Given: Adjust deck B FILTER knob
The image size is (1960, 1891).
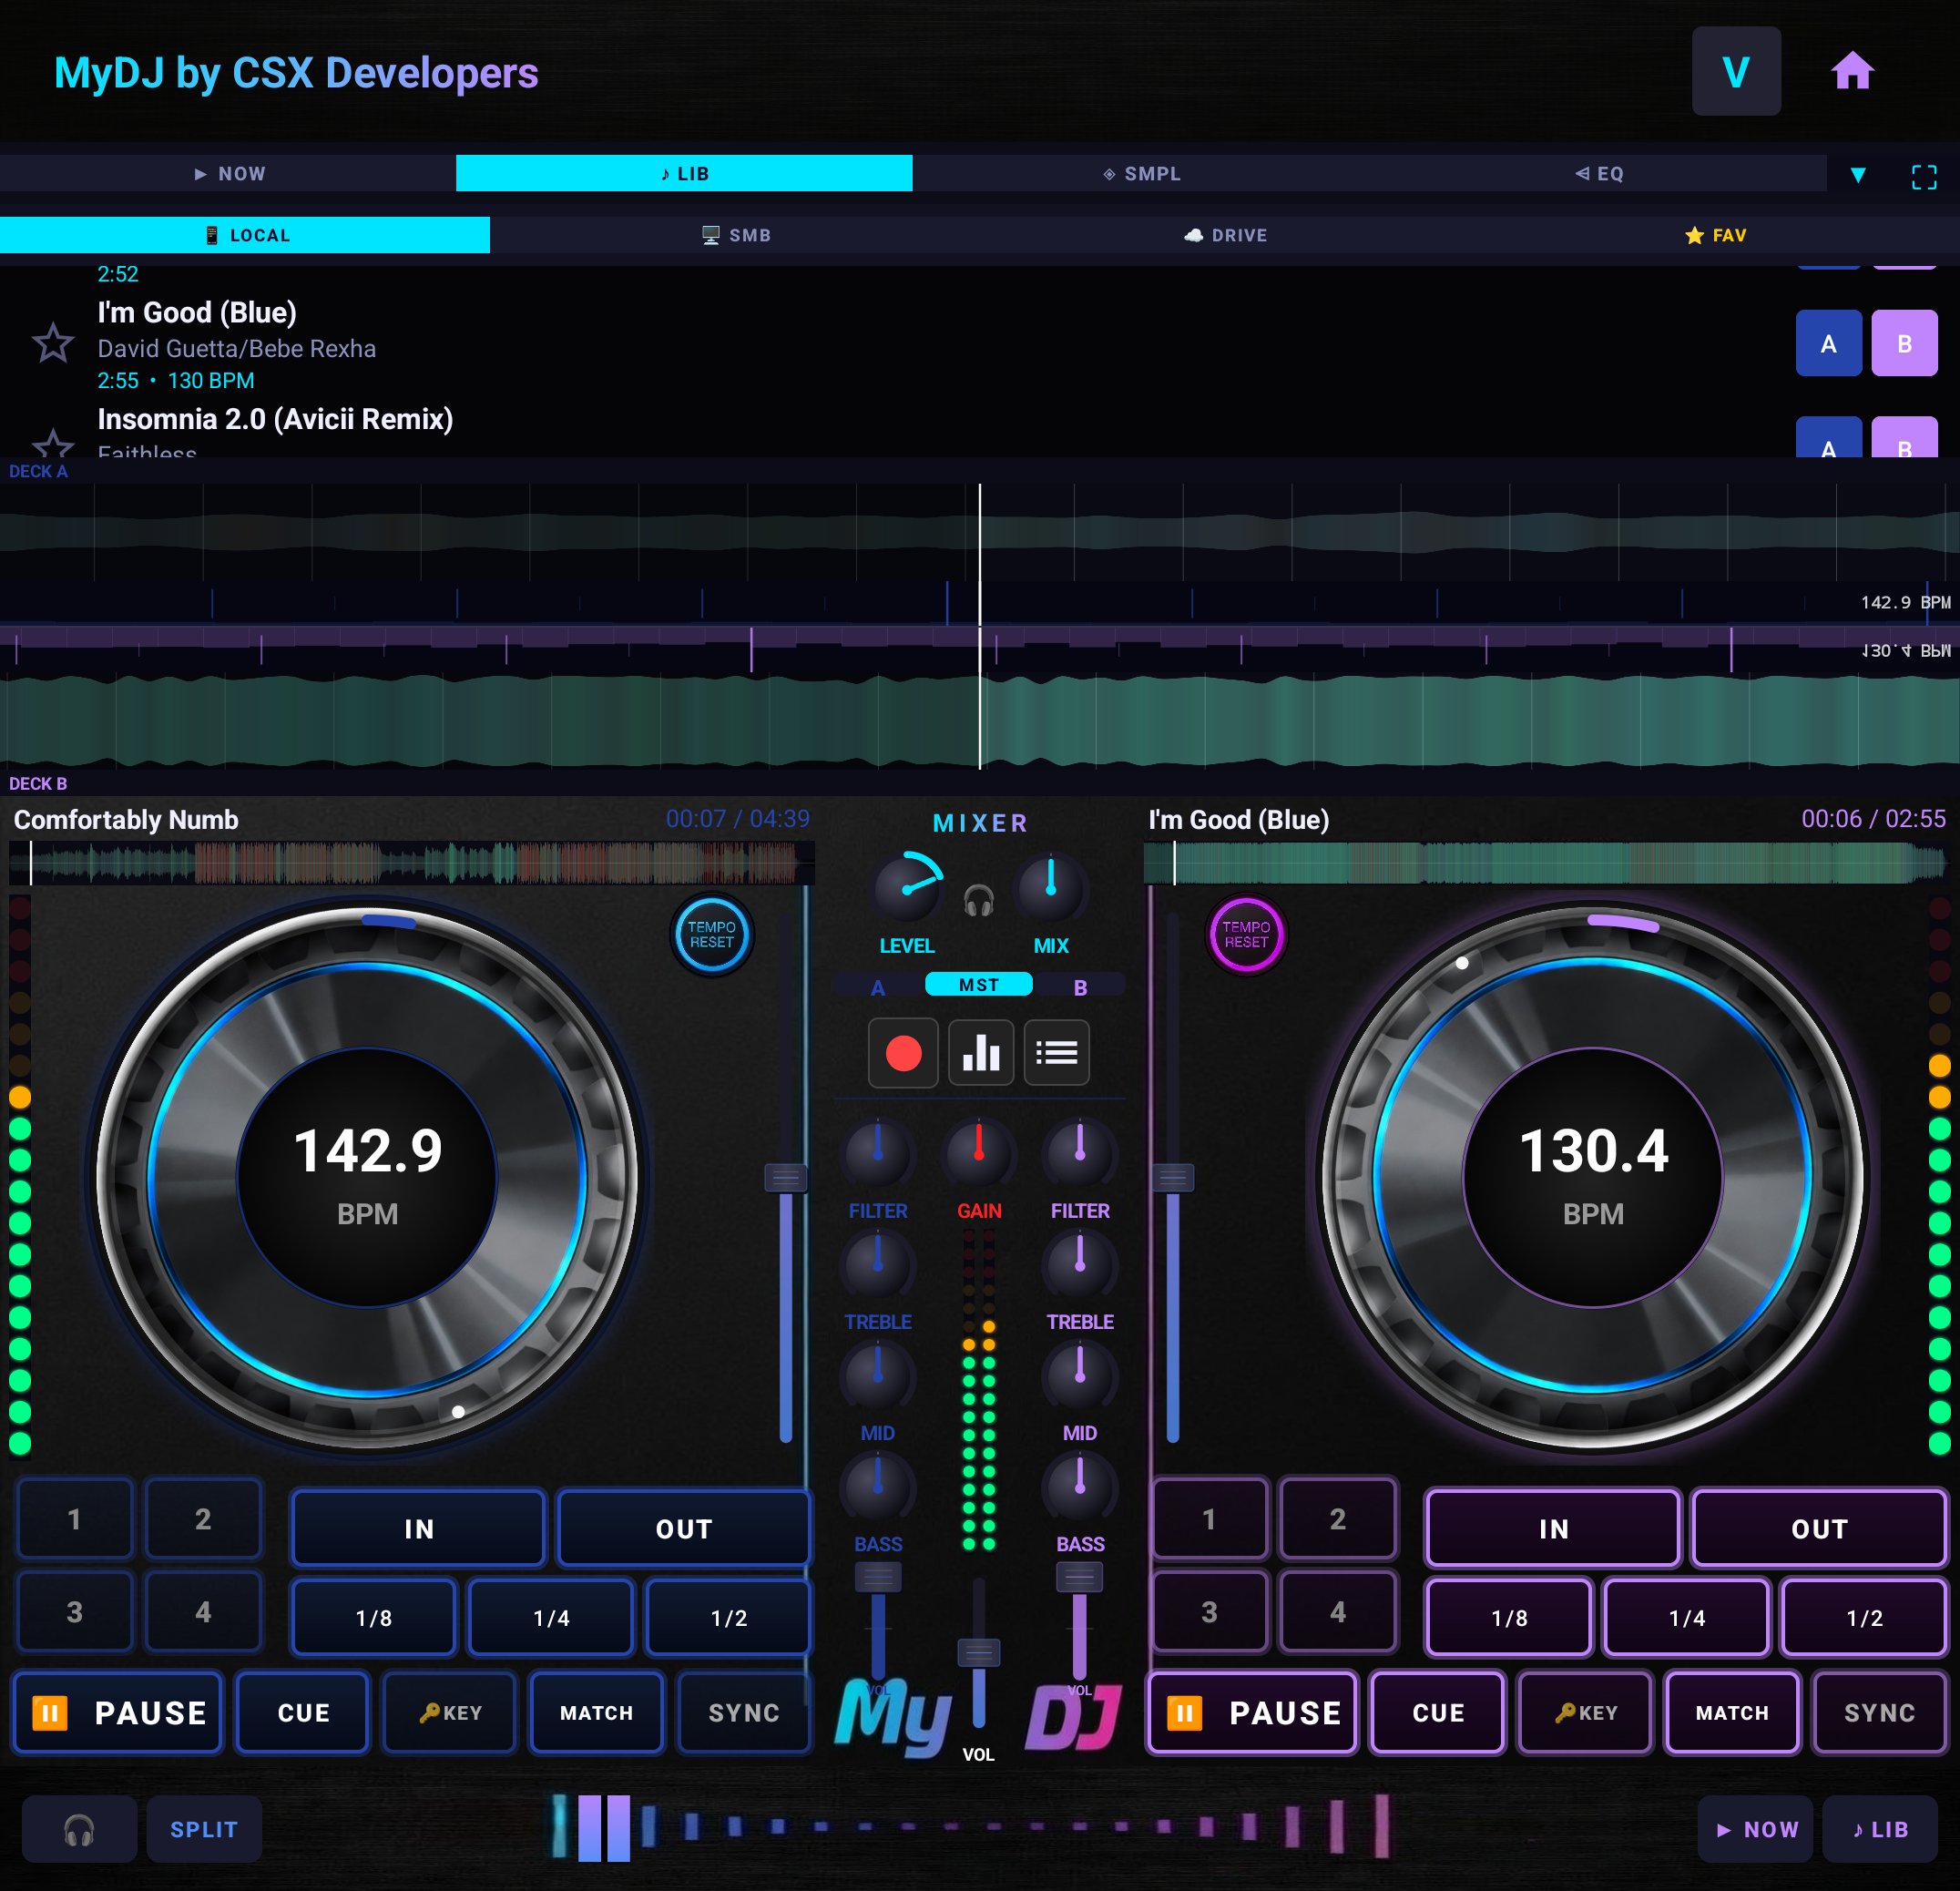Looking at the screenshot, I should (x=1080, y=1154).
